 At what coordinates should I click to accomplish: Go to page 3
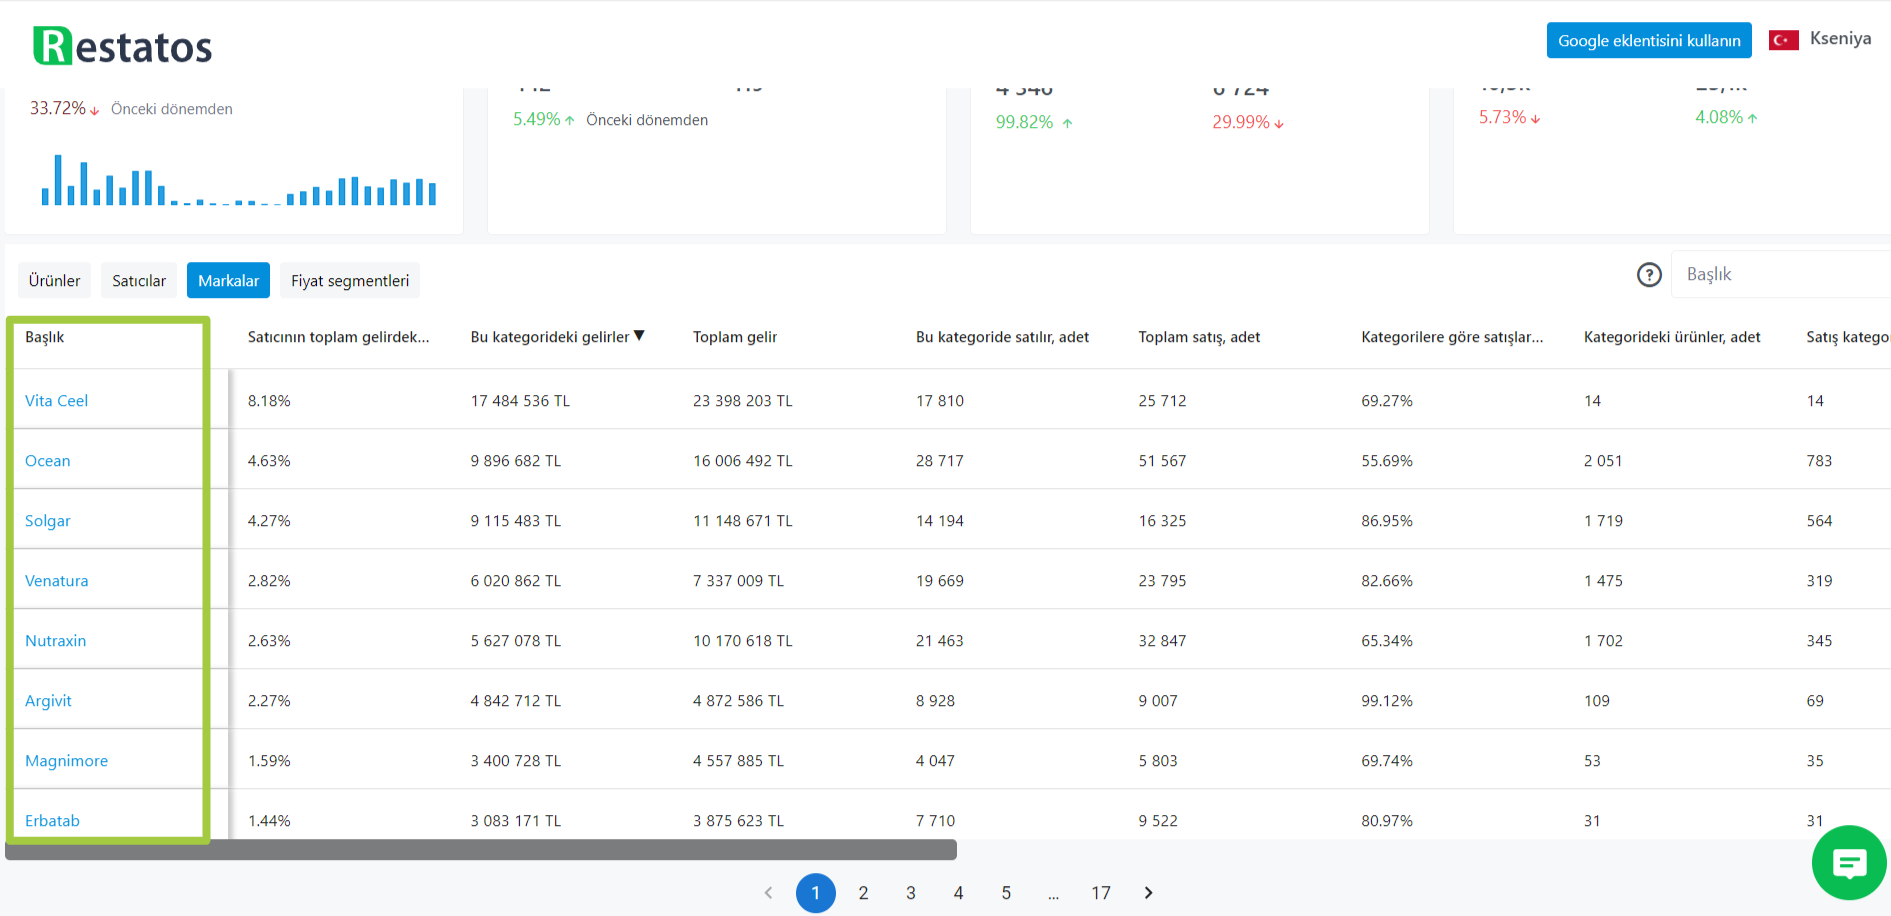coord(911,892)
